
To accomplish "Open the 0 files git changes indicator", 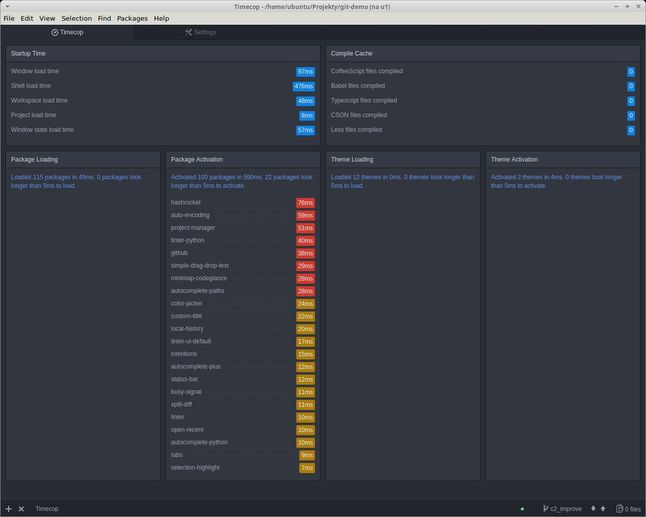I will (628, 509).
